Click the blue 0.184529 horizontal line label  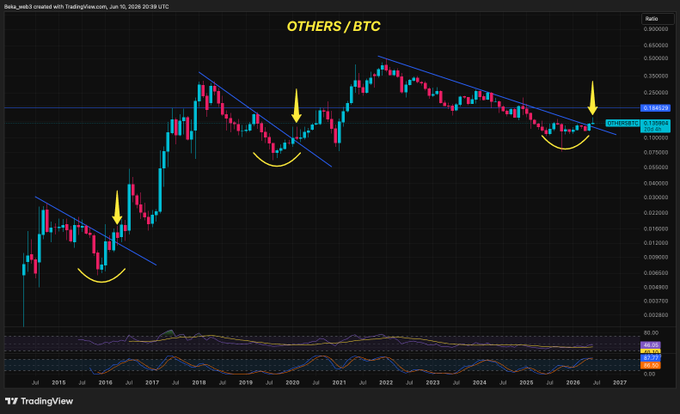[655, 108]
